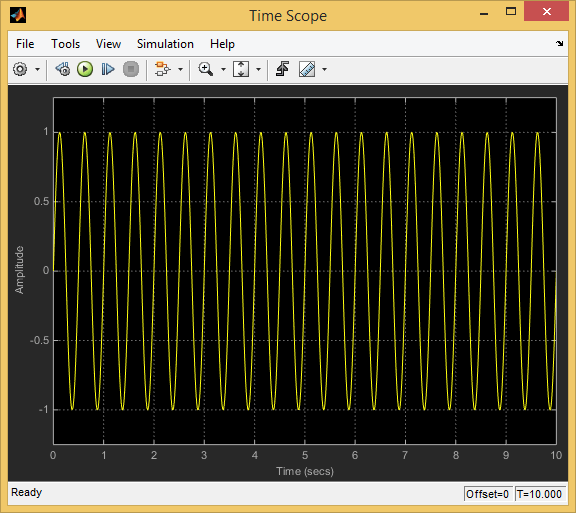Click the step back simulation button

pos(63,69)
